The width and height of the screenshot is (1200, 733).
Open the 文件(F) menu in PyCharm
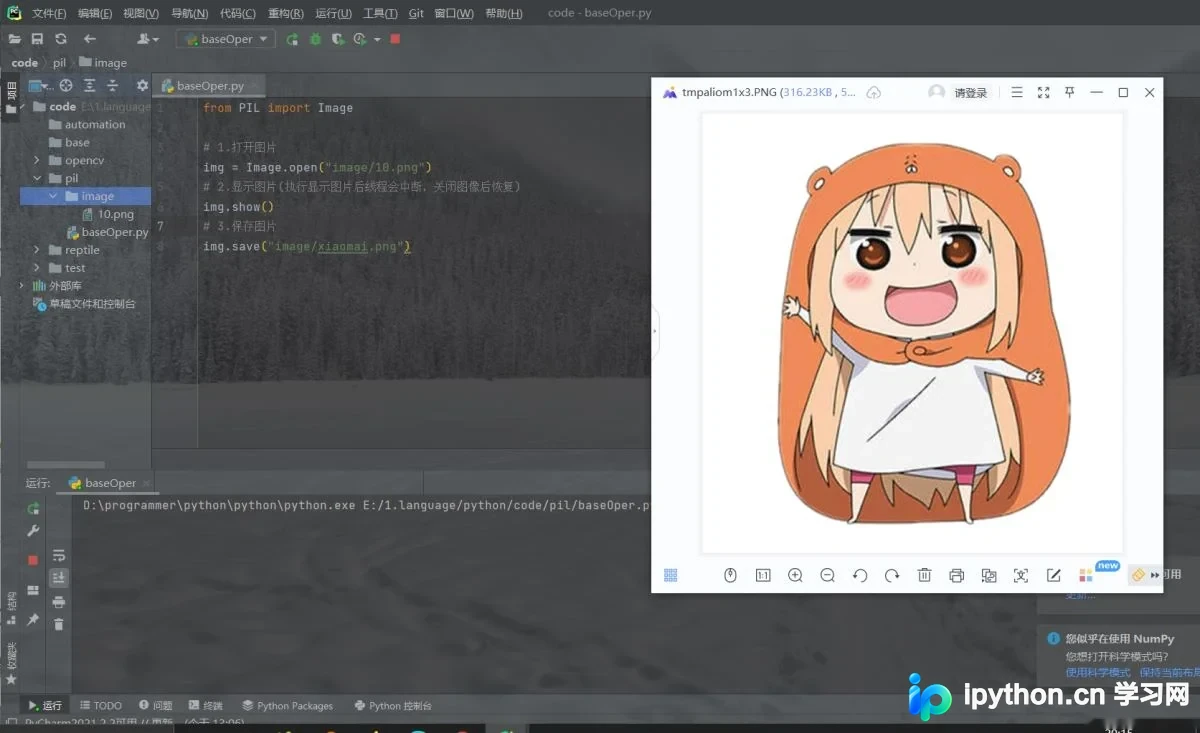(x=49, y=13)
